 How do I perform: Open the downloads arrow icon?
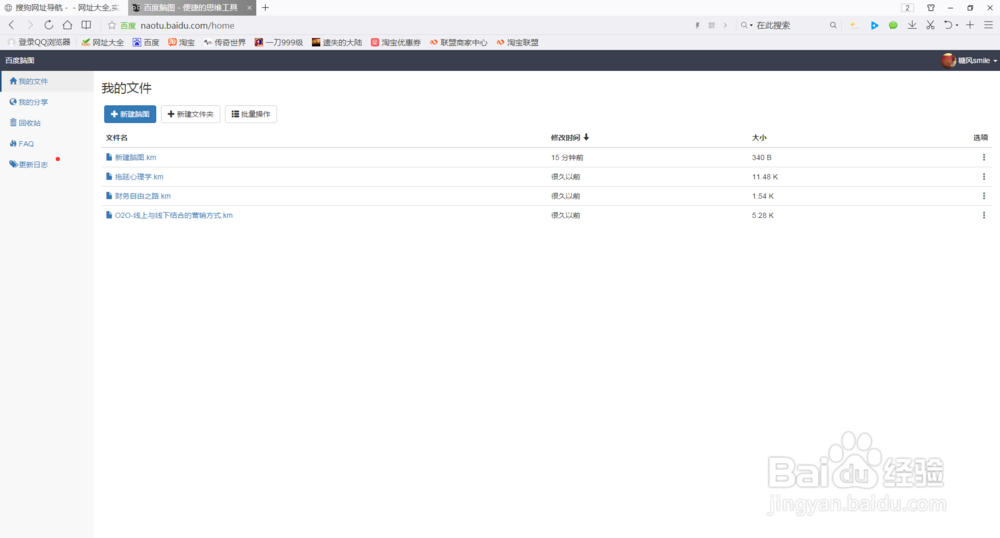click(x=912, y=25)
